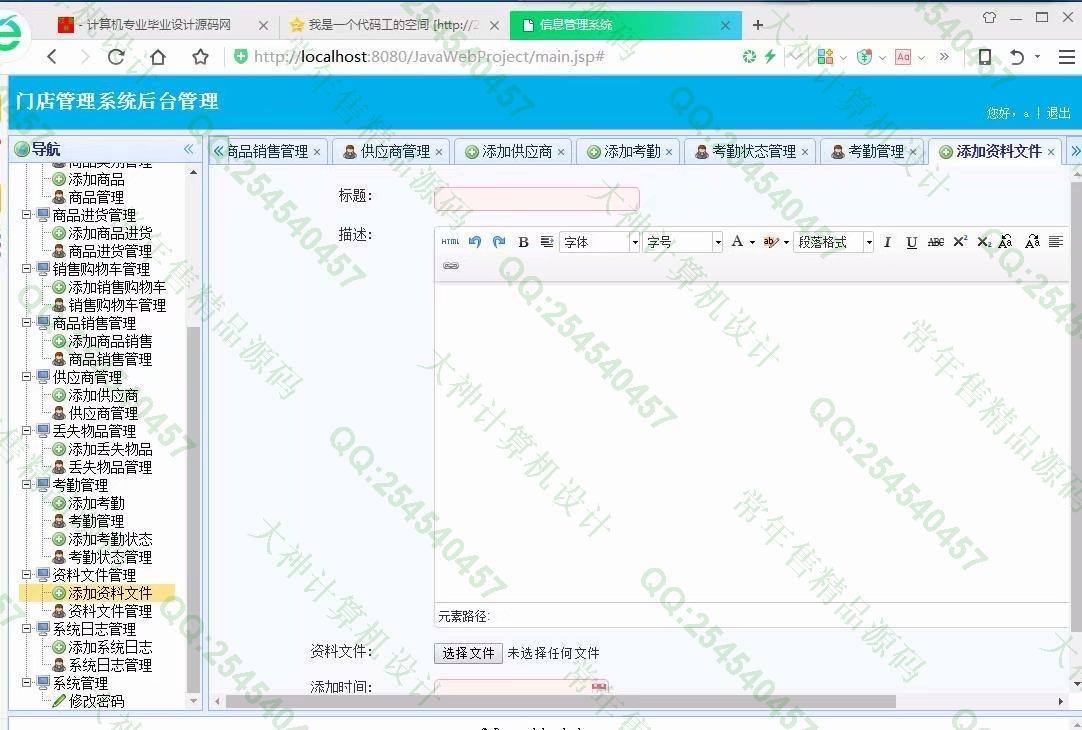Image resolution: width=1082 pixels, height=730 pixels.
Task: Undo last edit in description editor
Action: pos(475,241)
